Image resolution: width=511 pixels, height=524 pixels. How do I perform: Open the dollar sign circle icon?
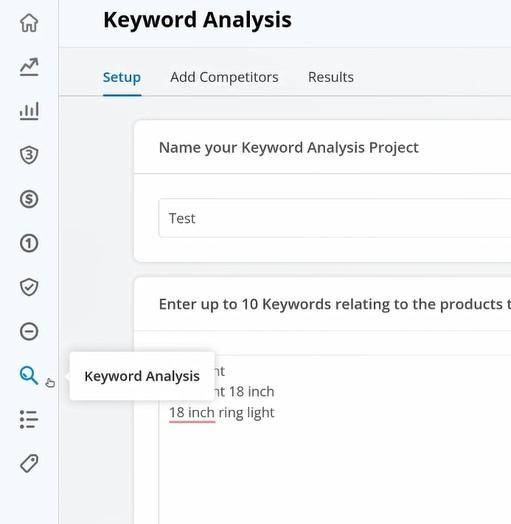tap(29, 199)
